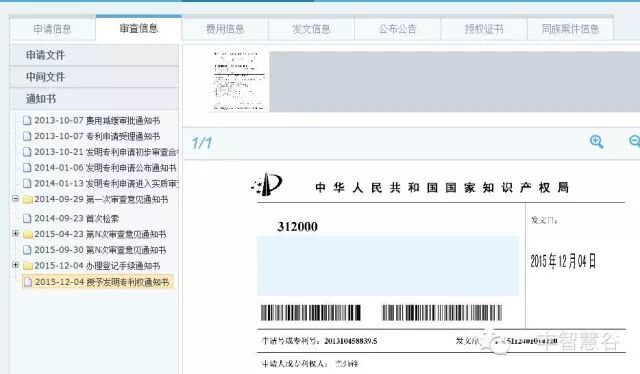Image resolution: width=640 pixels, height=374 pixels.
Task: Collapse the 通知书 section header
Action: pyautogui.click(x=94, y=98)
